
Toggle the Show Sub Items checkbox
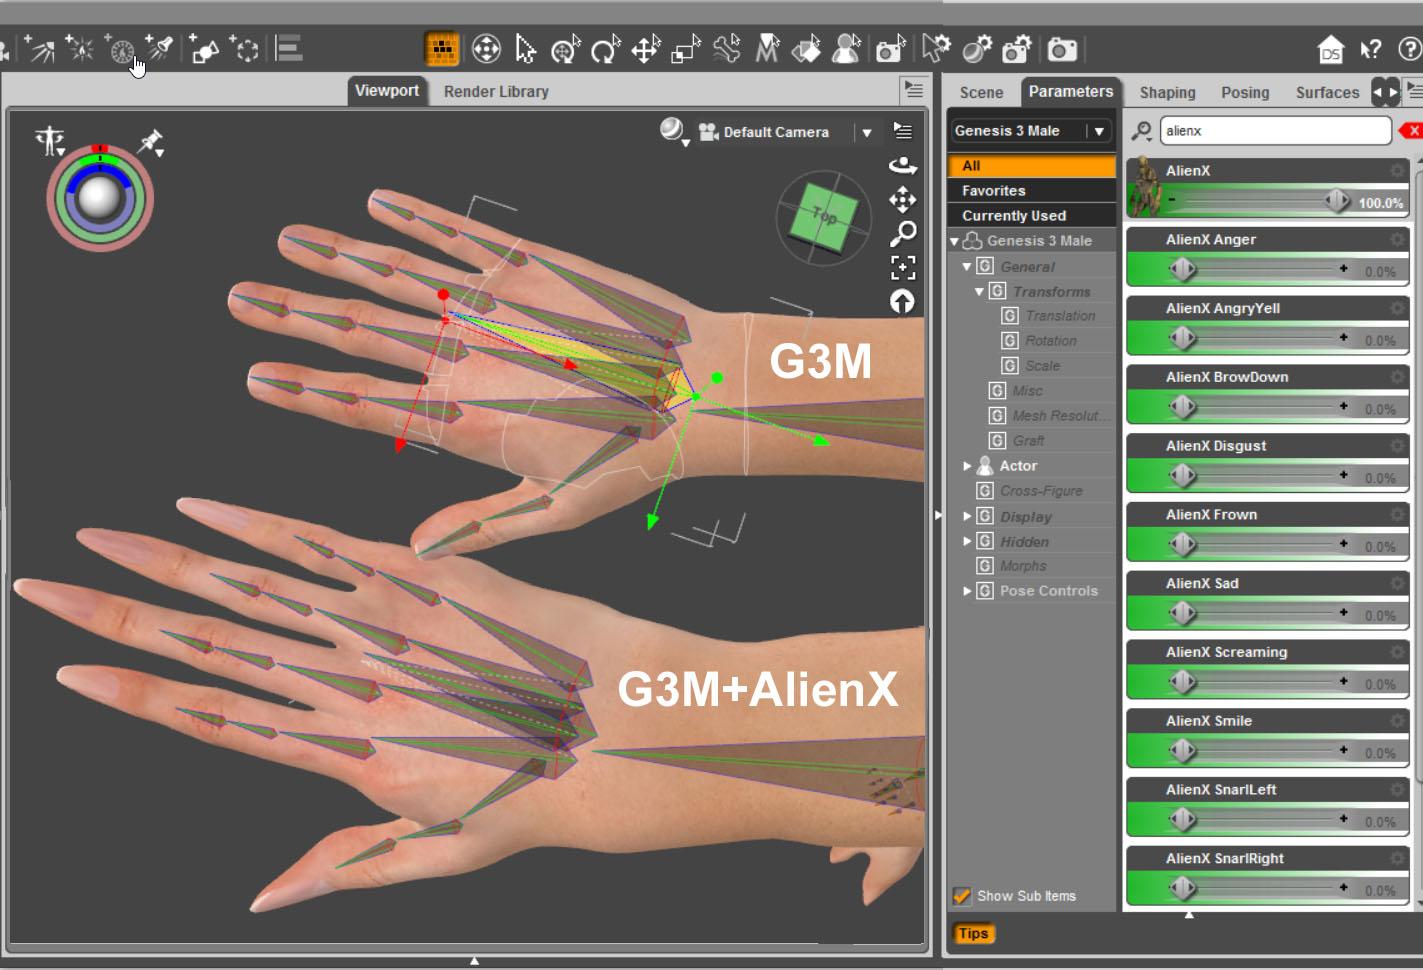[962, 896]
